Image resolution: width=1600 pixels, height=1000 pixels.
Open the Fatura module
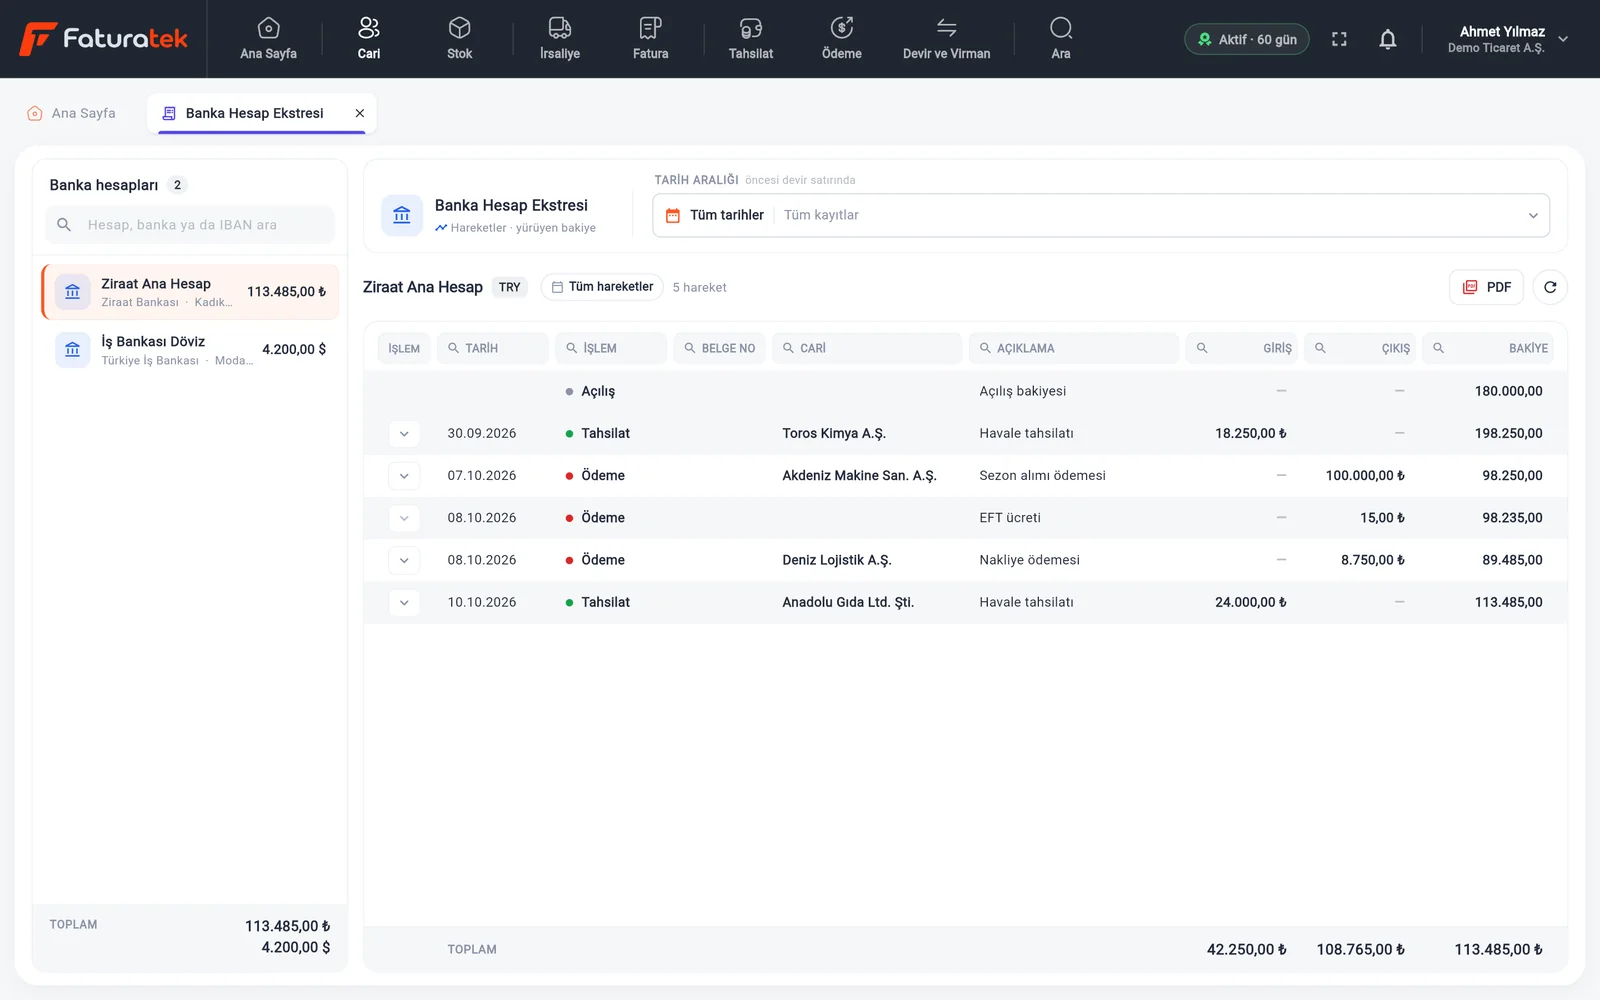tap(650, 39)
